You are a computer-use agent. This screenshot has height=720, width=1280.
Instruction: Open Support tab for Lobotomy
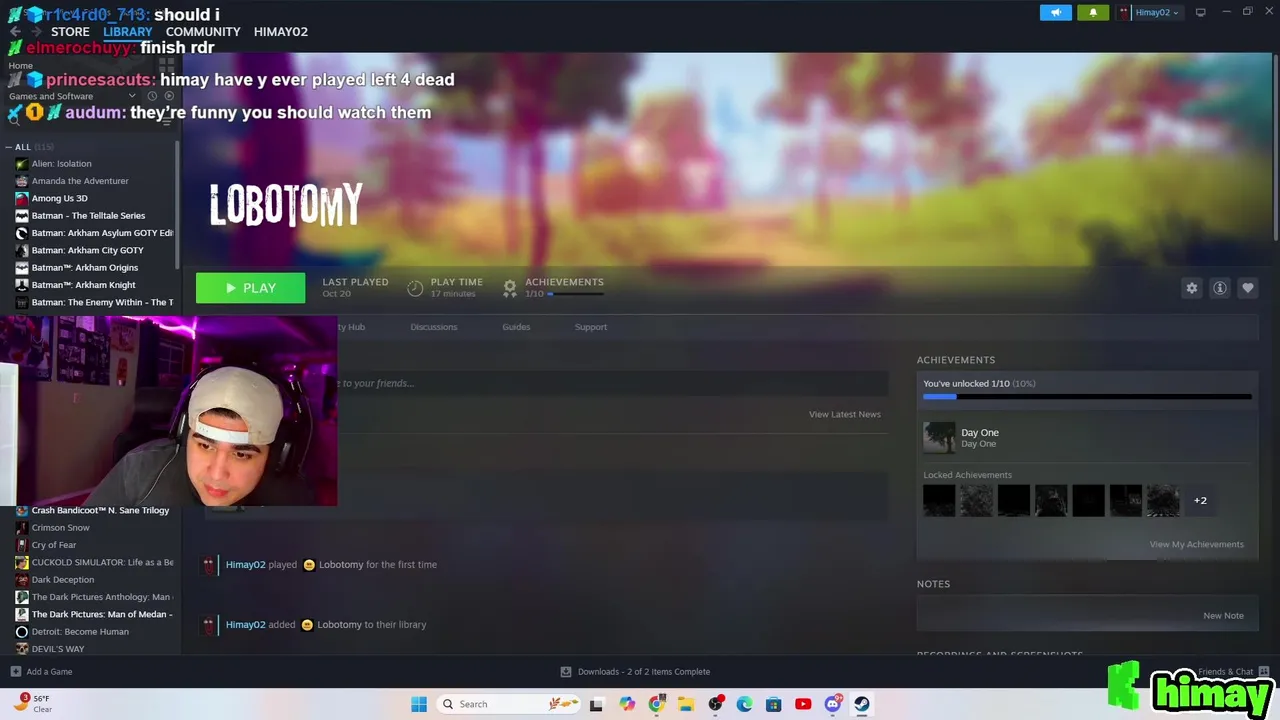(x=591, y=327)
